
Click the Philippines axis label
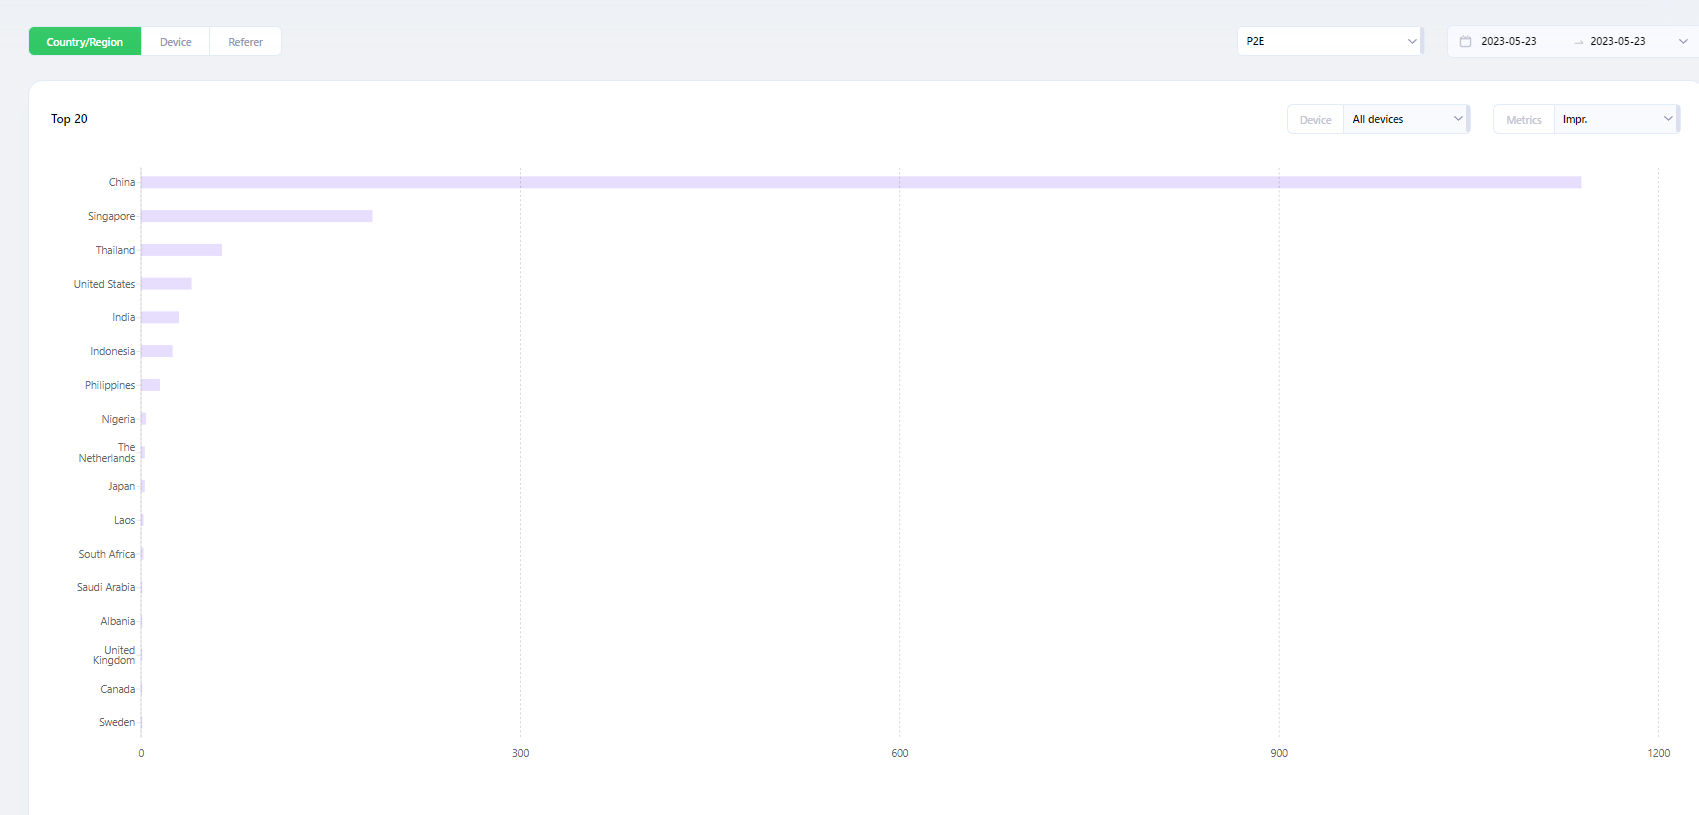(110, 385)
